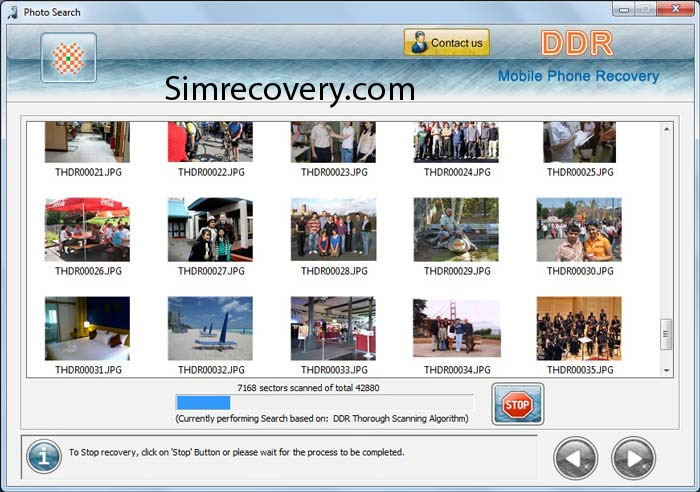Click the scrollbar up arrow
This screenshot has height=492, width=700.
pos(667,129)
